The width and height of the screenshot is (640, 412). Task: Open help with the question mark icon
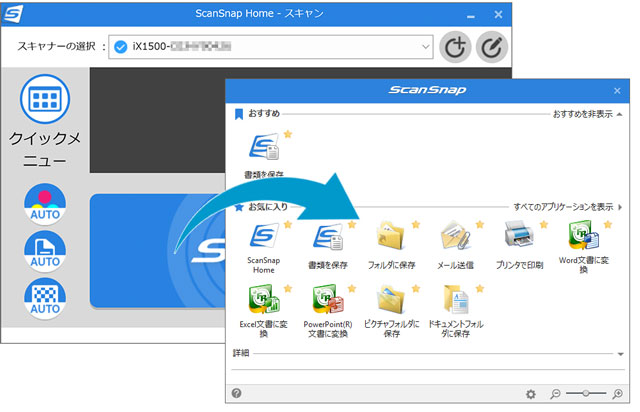[x=236, y=393]
